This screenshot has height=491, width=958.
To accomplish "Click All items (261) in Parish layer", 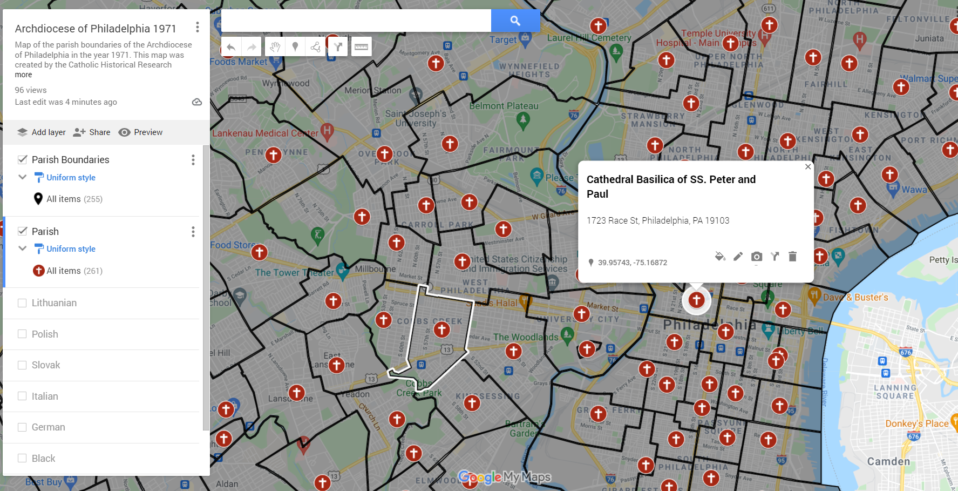I will tap(75, 271).
